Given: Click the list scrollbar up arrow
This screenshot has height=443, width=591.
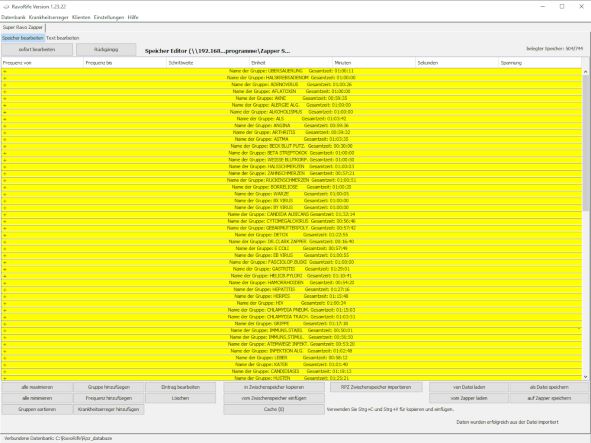Looking at the screenshot, I should pos(586,72).
